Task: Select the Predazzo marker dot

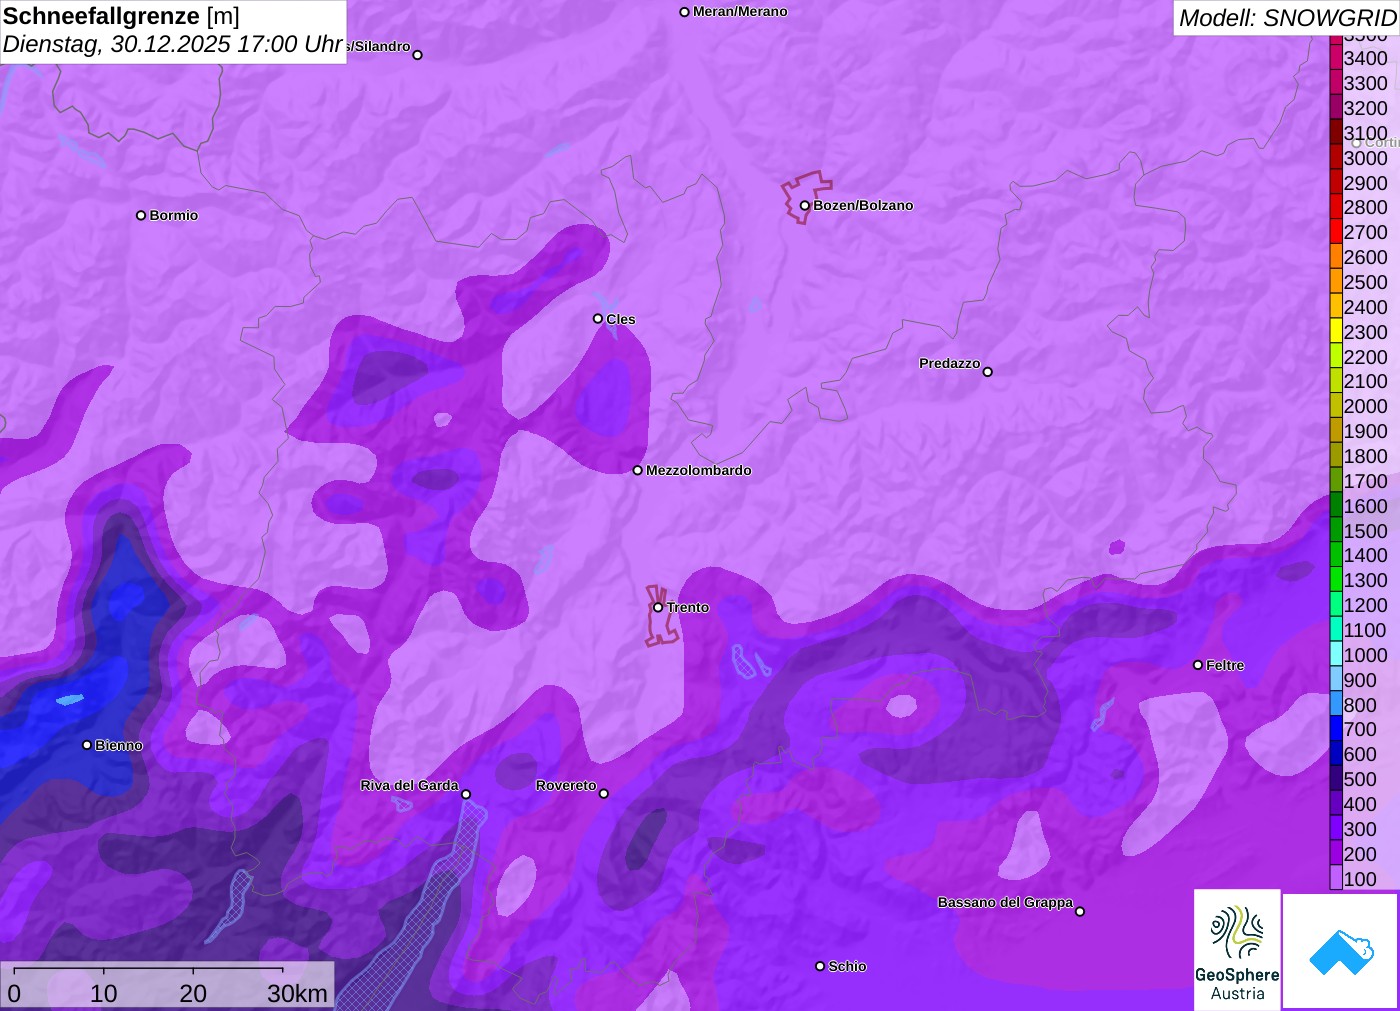Action: [x=988, y=372]
